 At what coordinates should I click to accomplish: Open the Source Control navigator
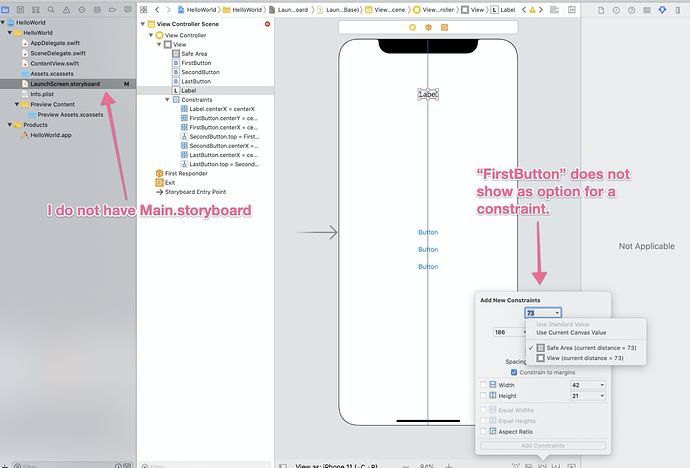[20, 9]
